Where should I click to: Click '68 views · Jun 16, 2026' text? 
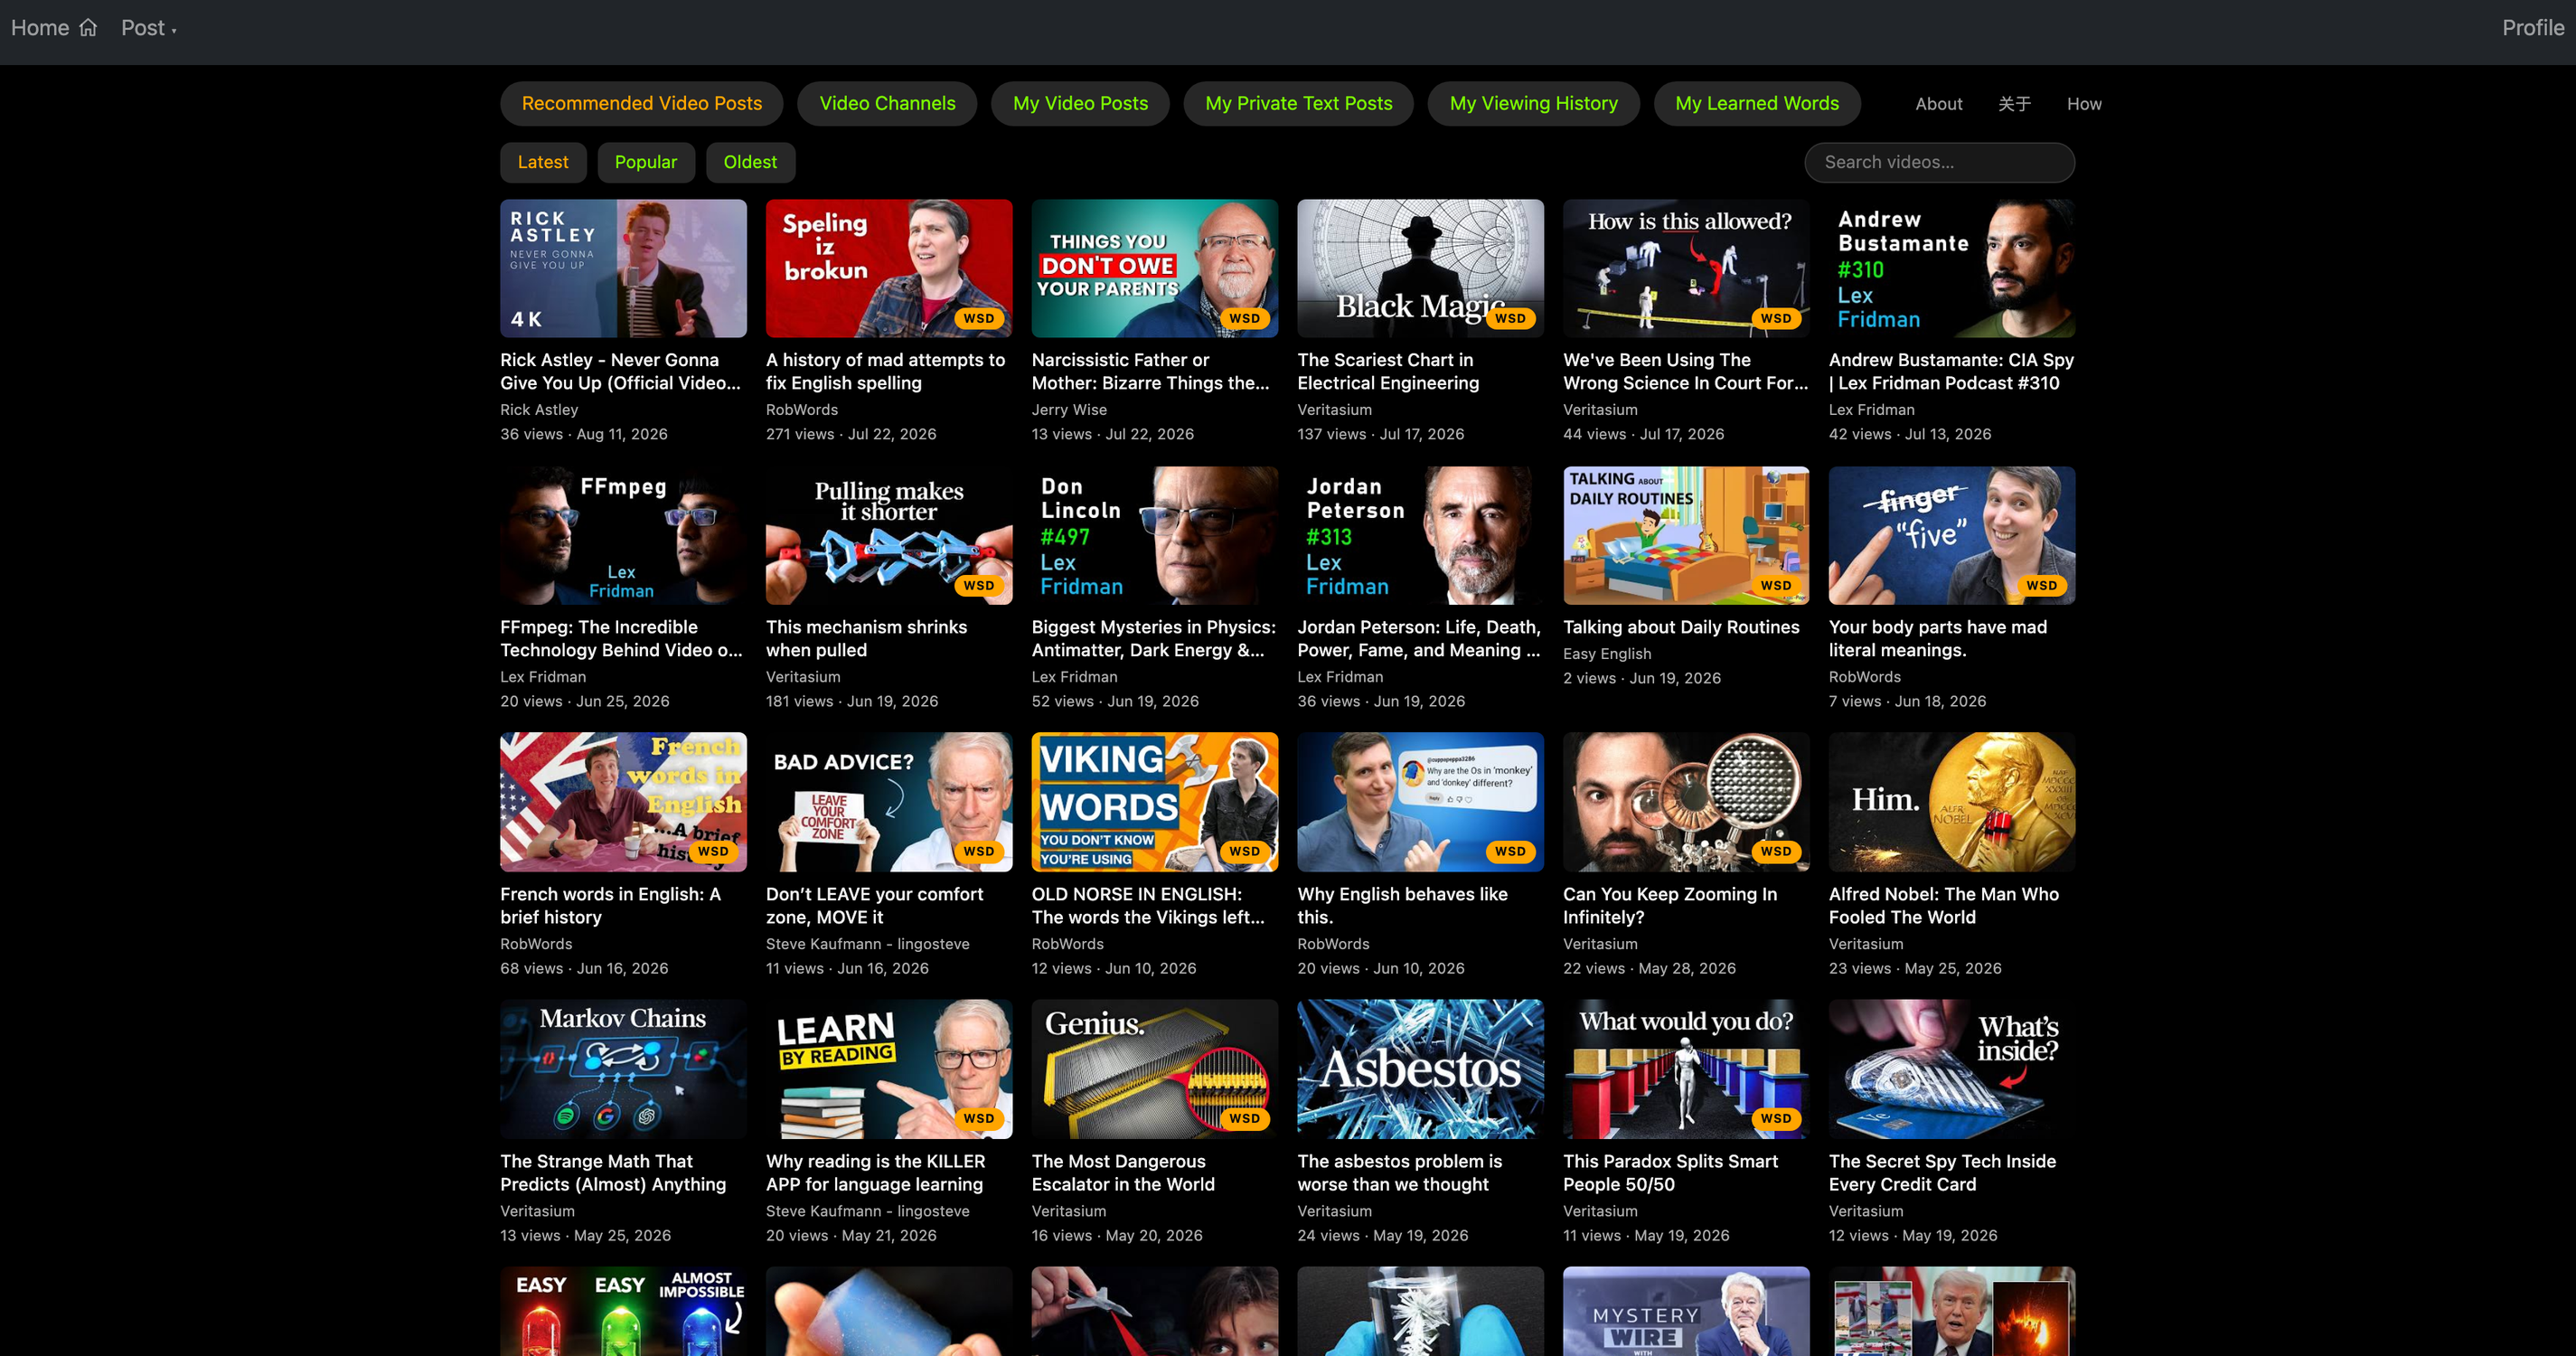584,968
